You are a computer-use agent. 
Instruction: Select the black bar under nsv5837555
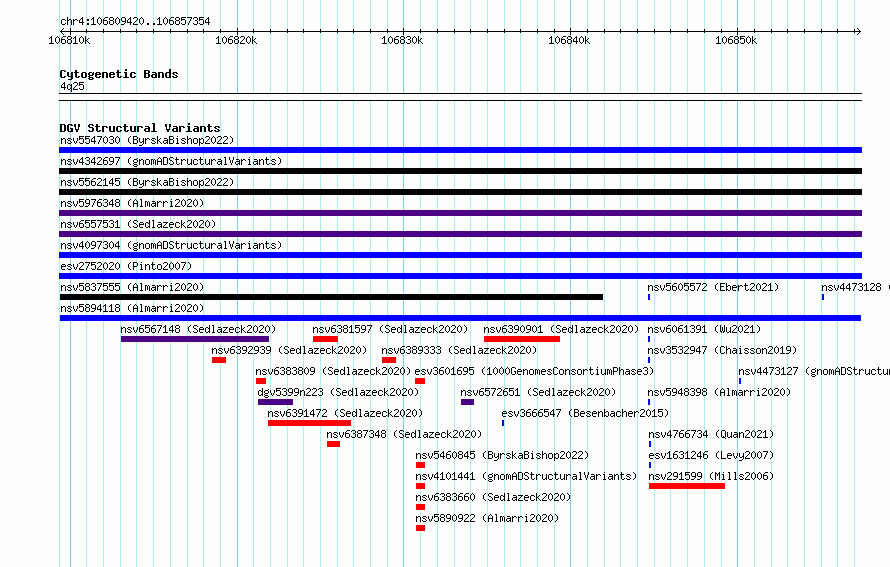[331, 297]
